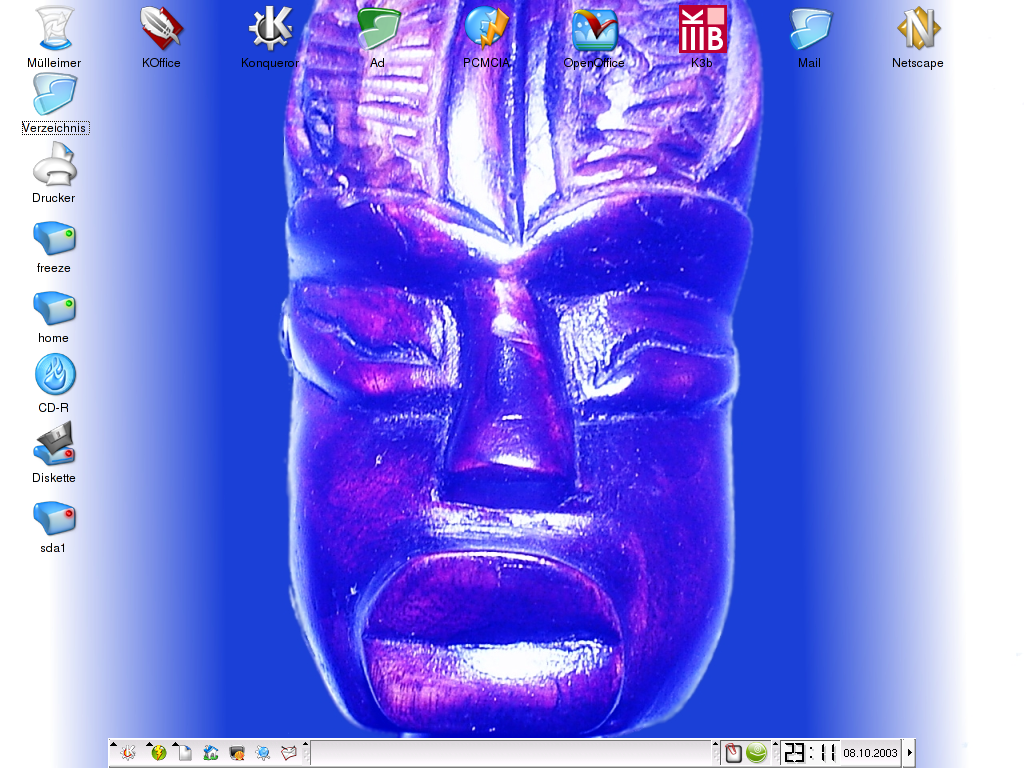1024x768 pixels.
Task: Open the sda1 drive icon
Action: [54, 518]
